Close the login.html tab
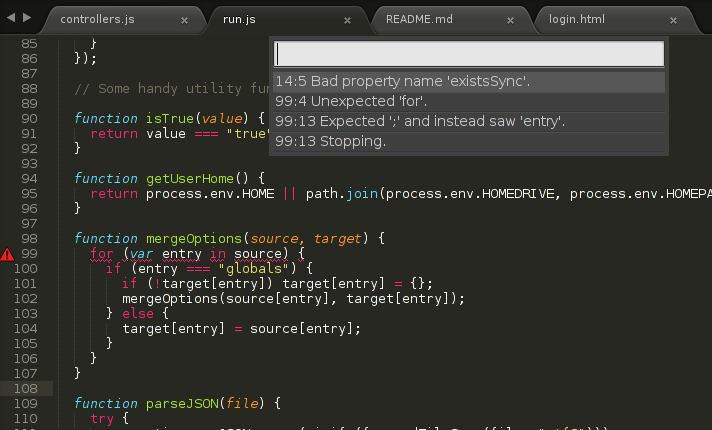This screenshot has width=712, height=430. pos(673,20)
